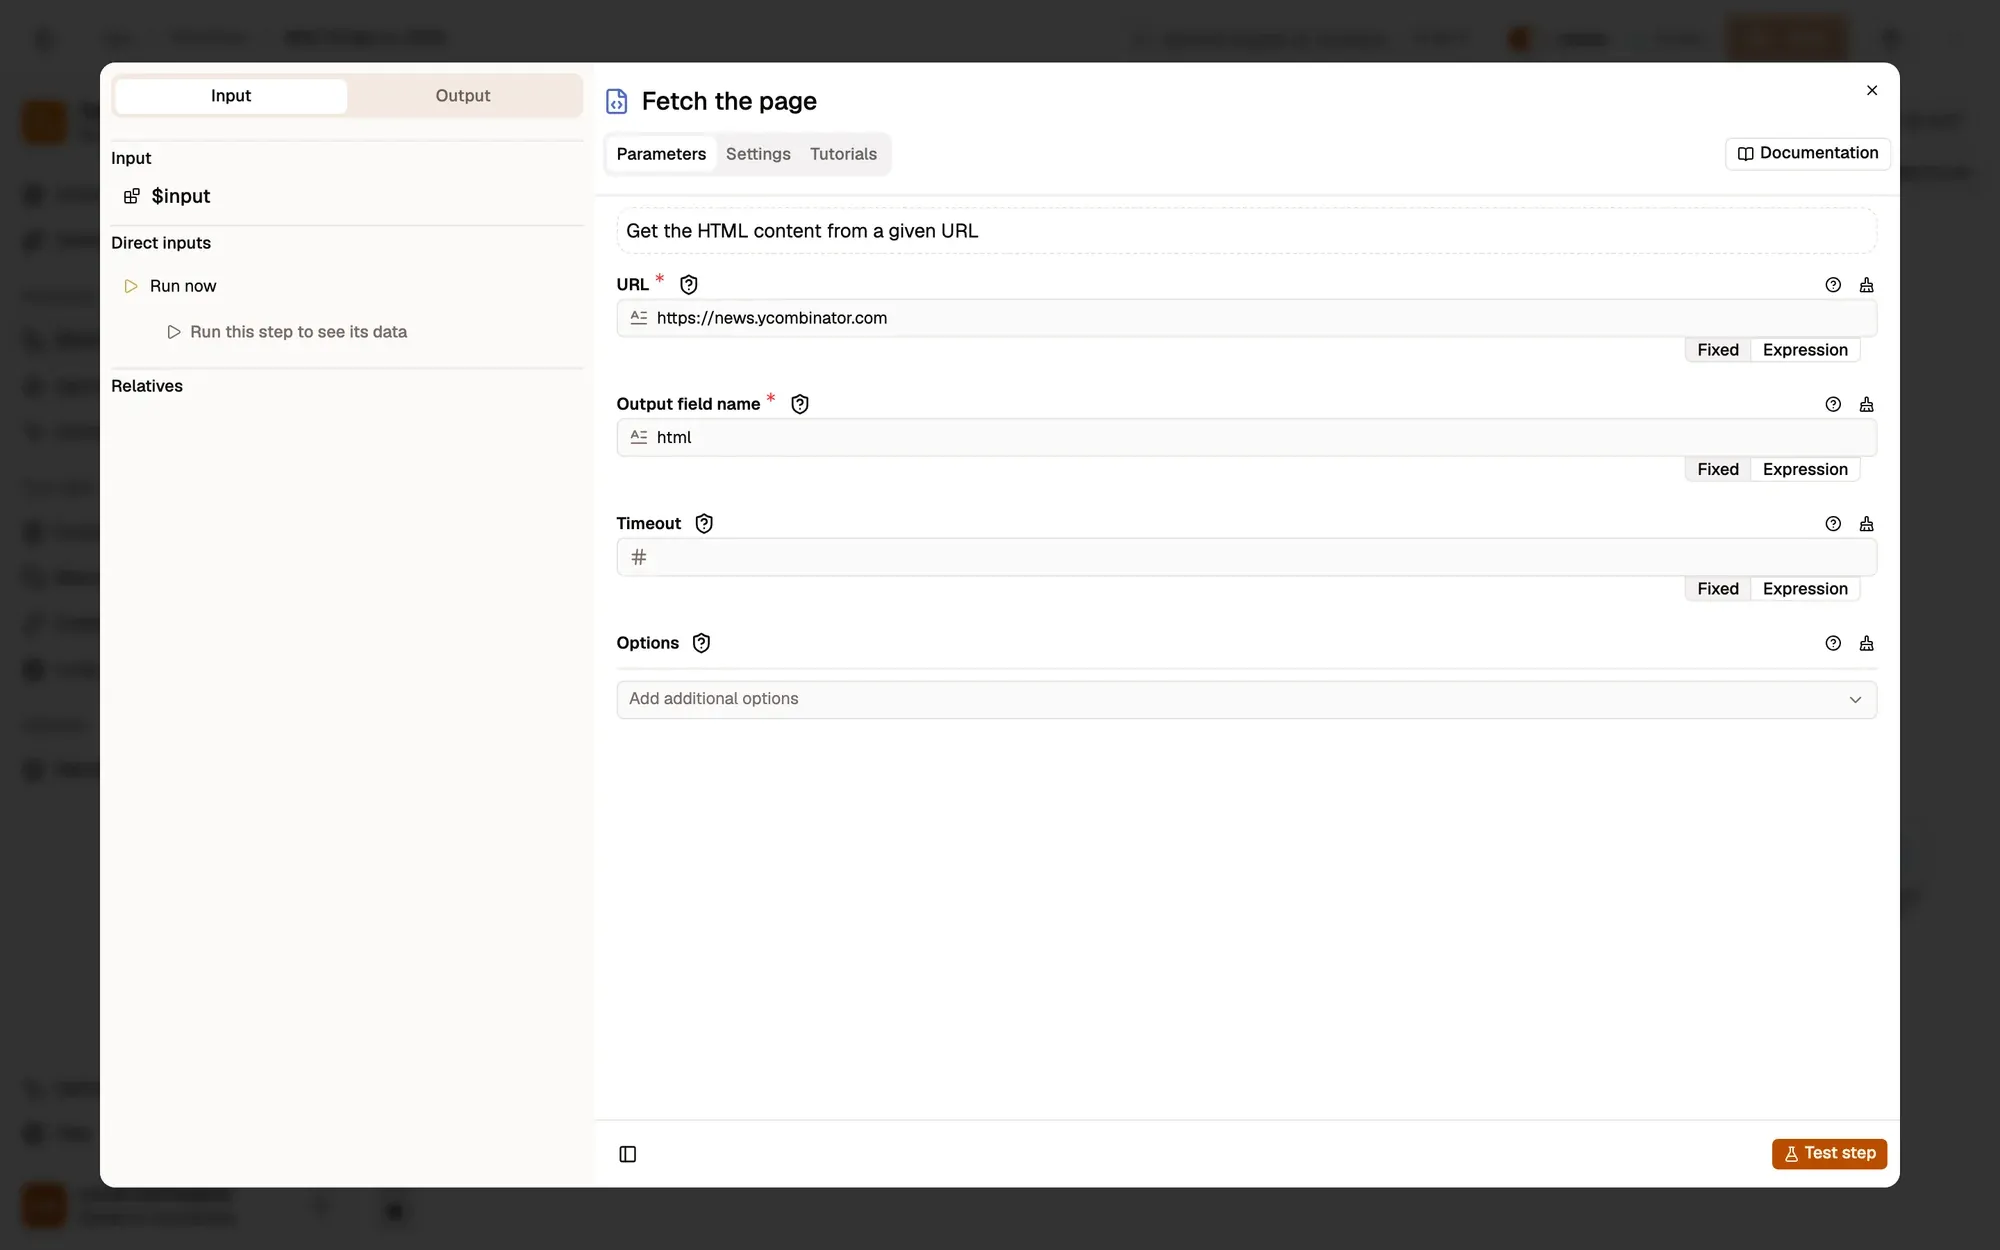Set Timeout mode to Fixed
This screenshot has height=1250, width=2000.
point(1717,589)
